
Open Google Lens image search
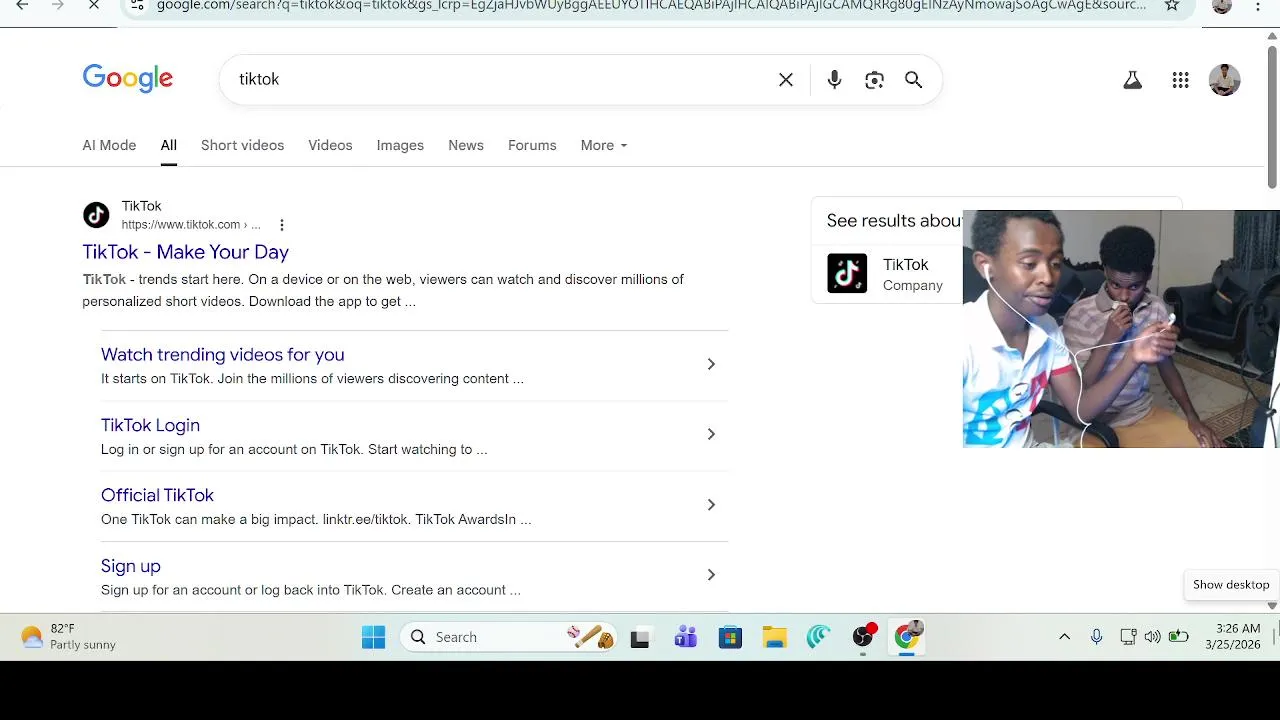(x=874, y=80)
